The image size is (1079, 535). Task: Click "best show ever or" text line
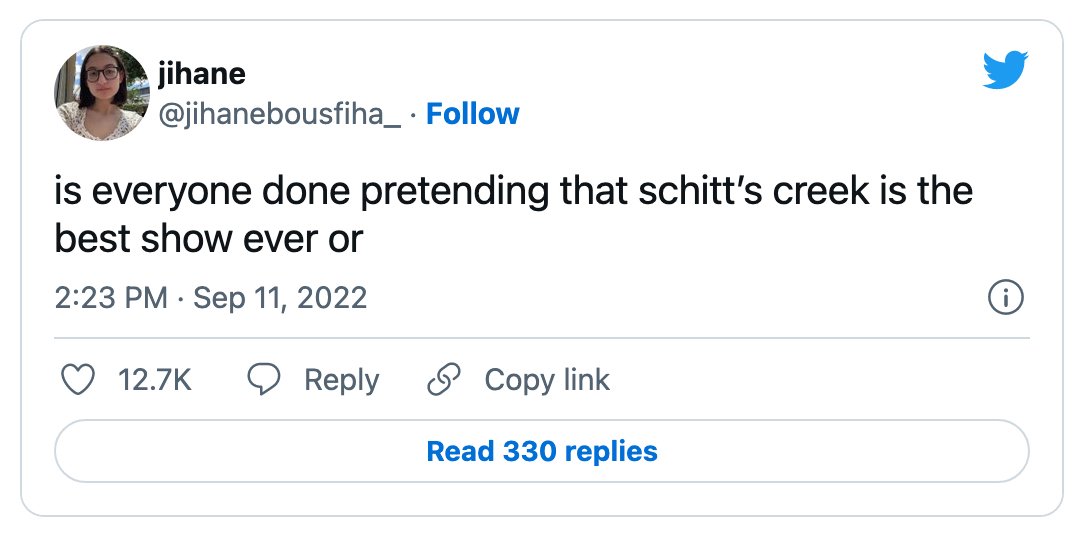coord(209,239)
